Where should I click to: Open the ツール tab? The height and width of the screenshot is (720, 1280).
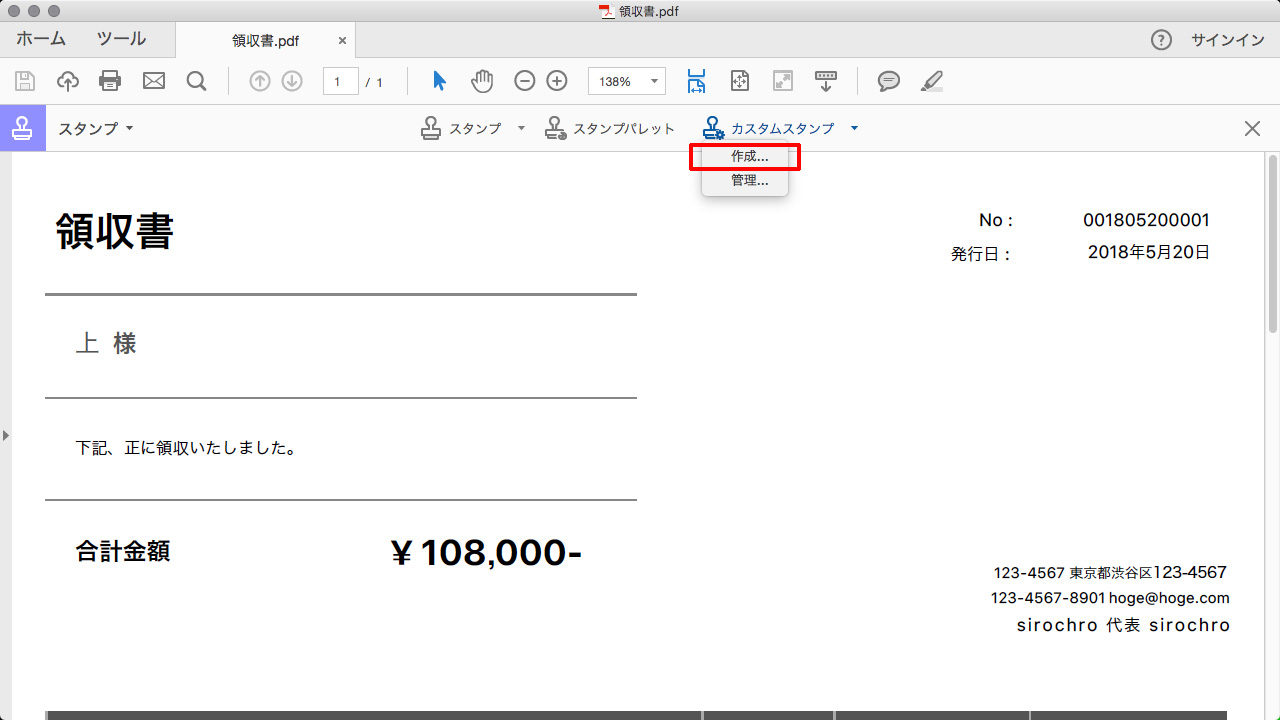pyautogui.click(x=121, y=39)
